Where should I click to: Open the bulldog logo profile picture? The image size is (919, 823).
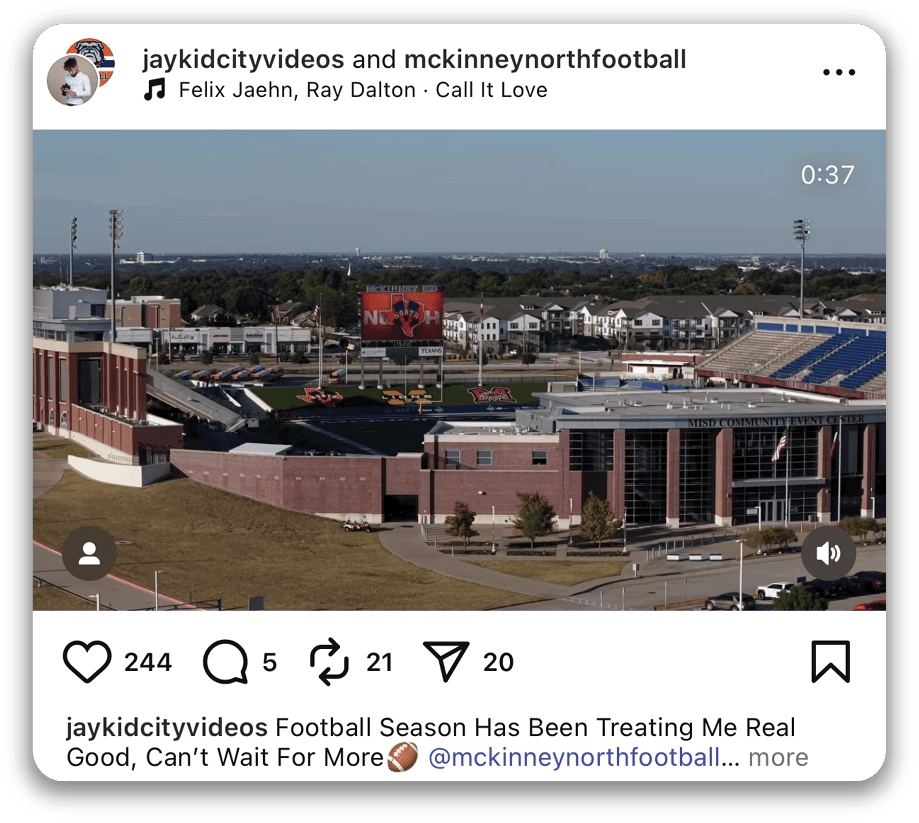(x=94, y=56)
